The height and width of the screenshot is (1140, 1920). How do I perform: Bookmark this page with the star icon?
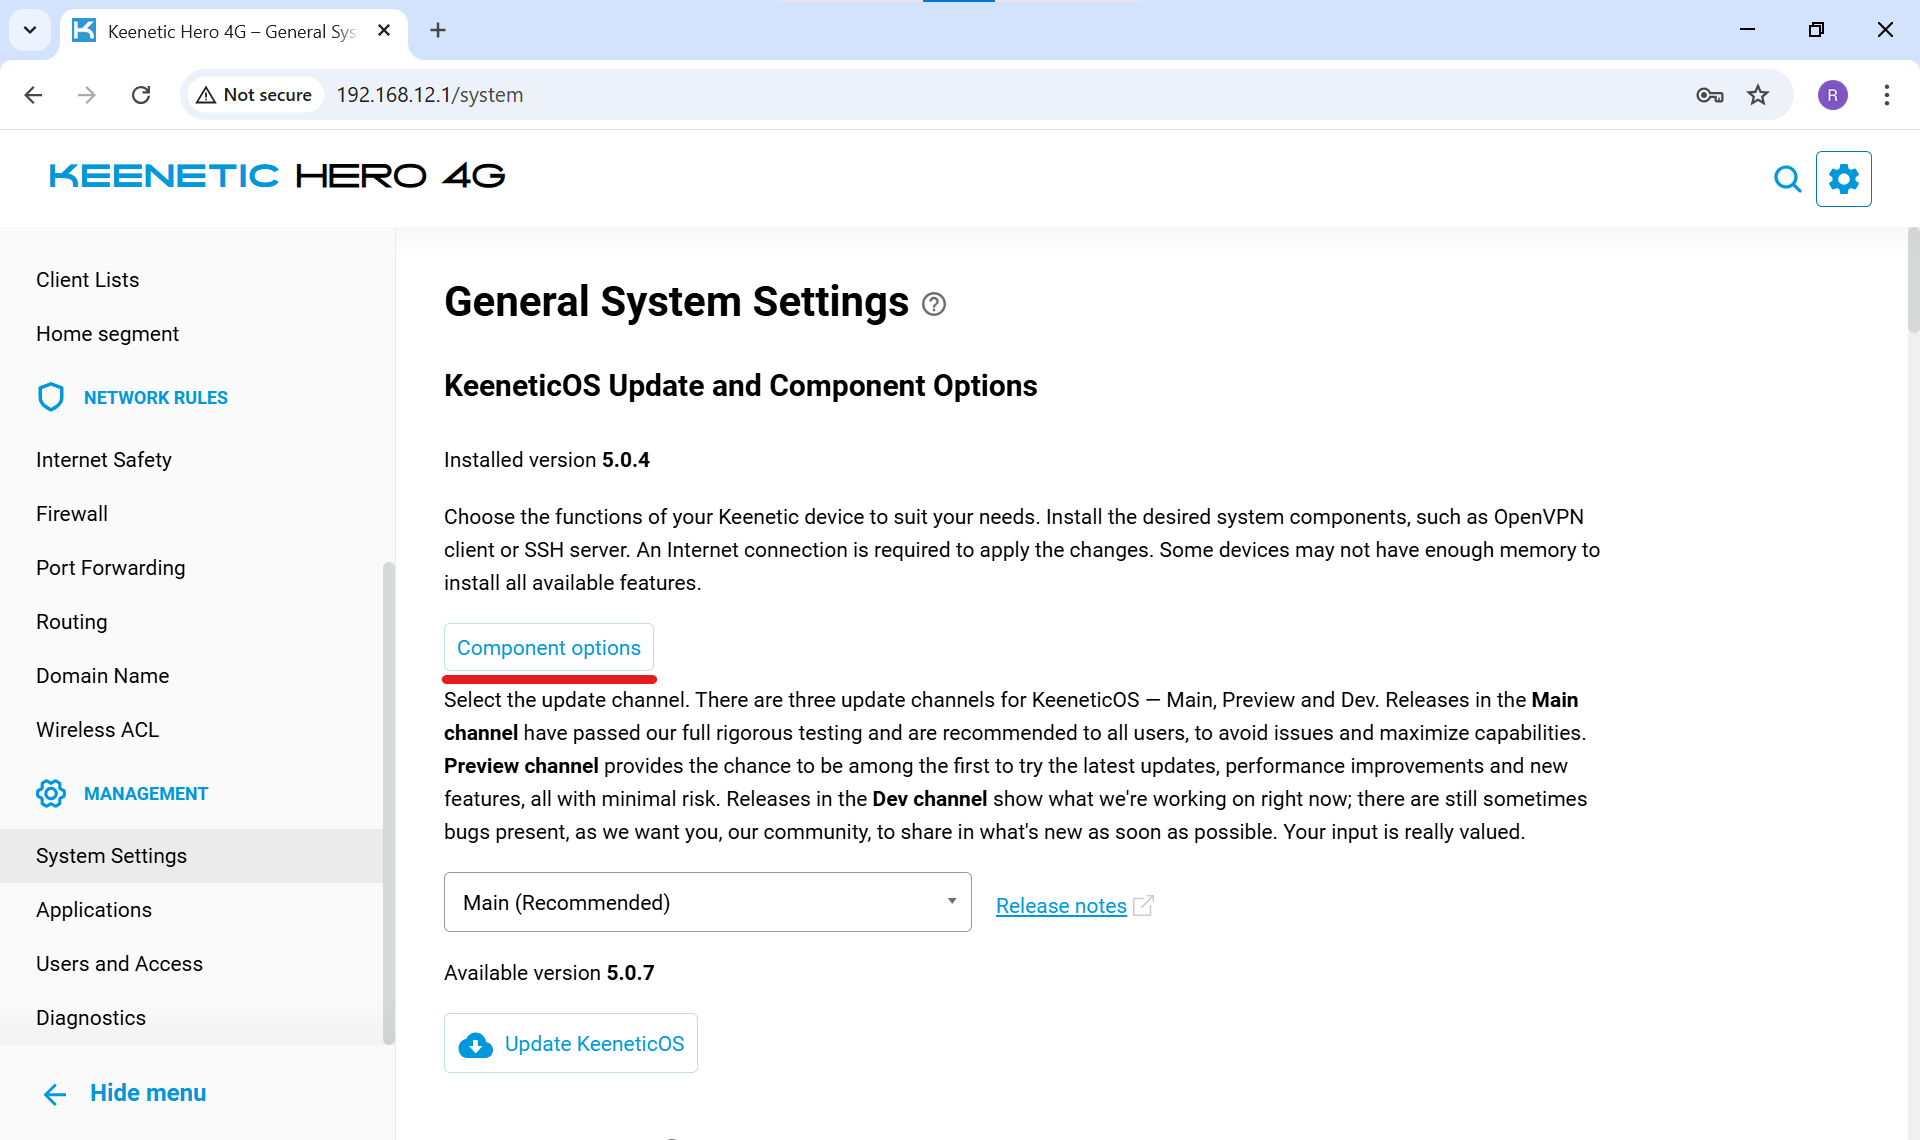tap(1758, 95)
